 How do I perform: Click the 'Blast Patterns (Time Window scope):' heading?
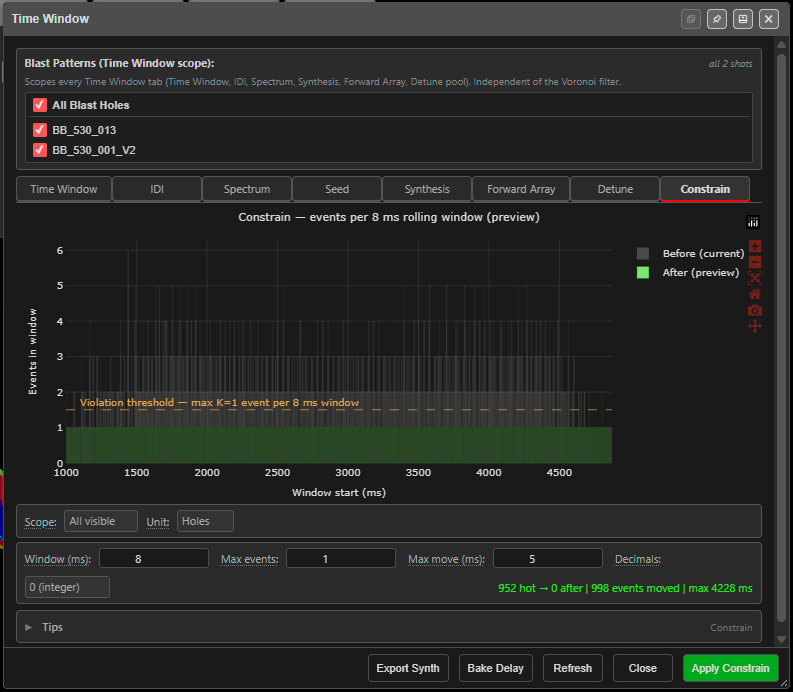119,63
